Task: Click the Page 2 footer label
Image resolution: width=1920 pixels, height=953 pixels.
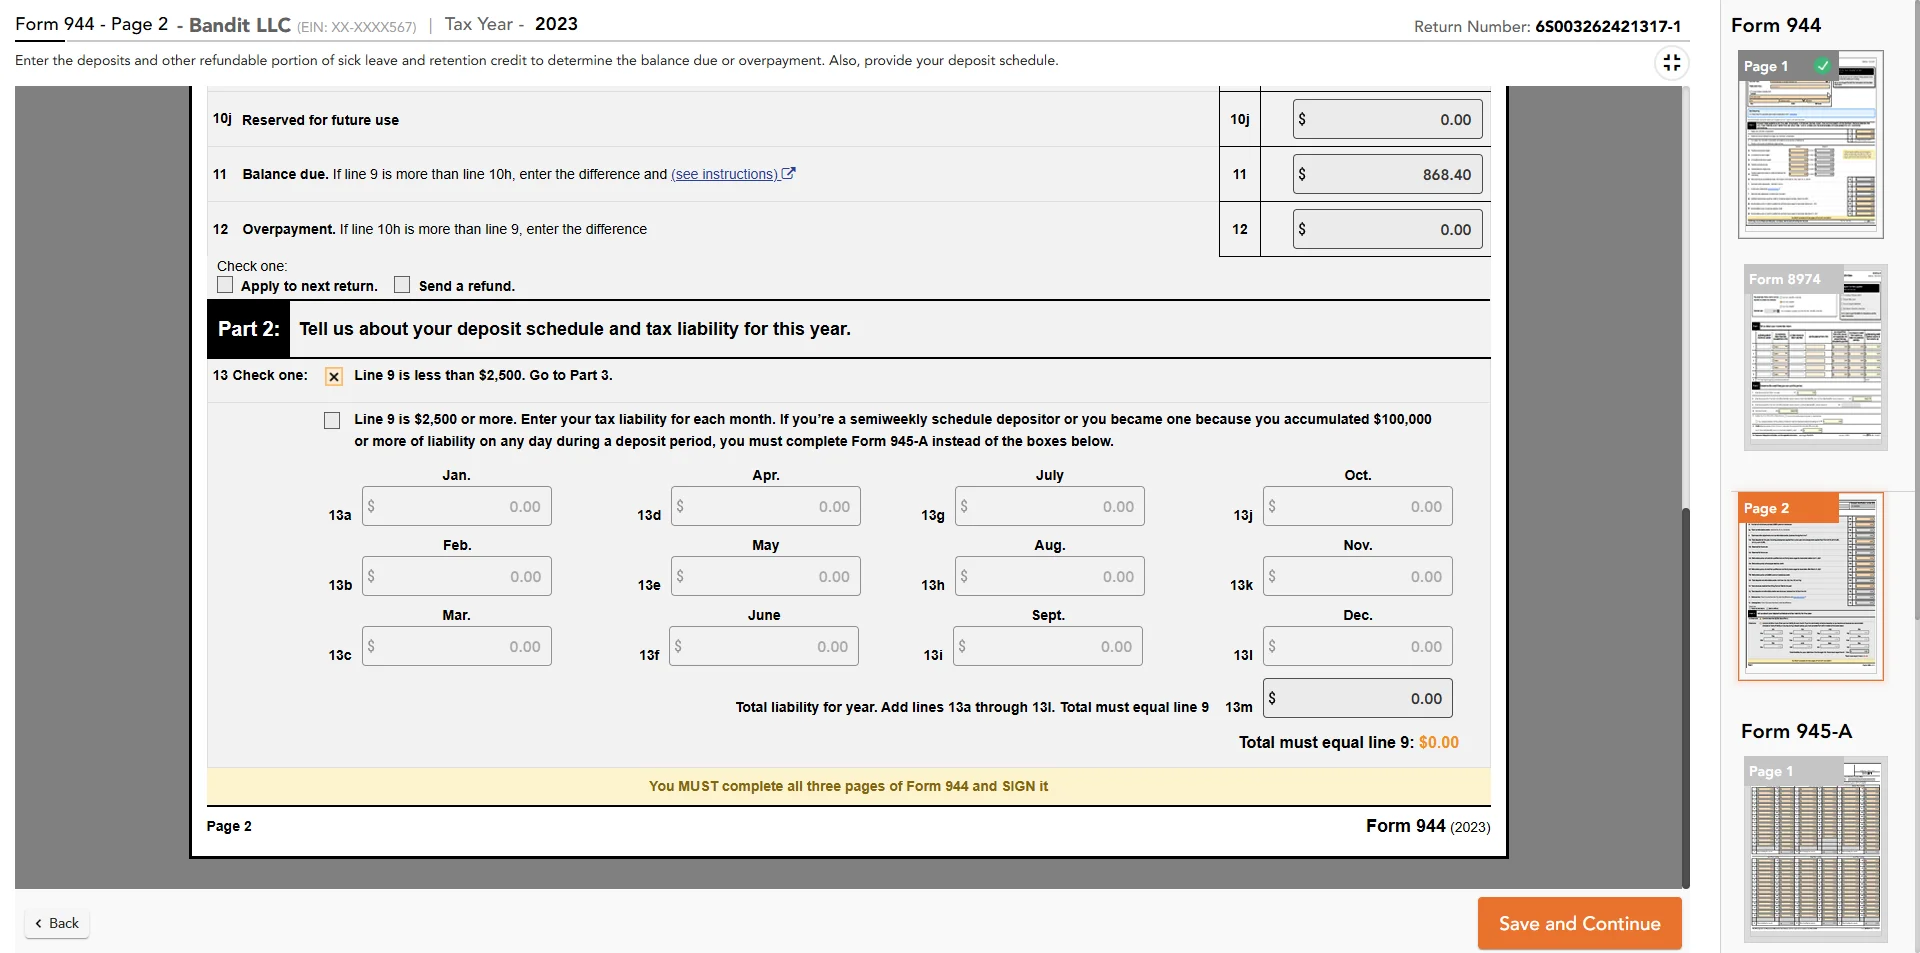Action: pos(229,826)
